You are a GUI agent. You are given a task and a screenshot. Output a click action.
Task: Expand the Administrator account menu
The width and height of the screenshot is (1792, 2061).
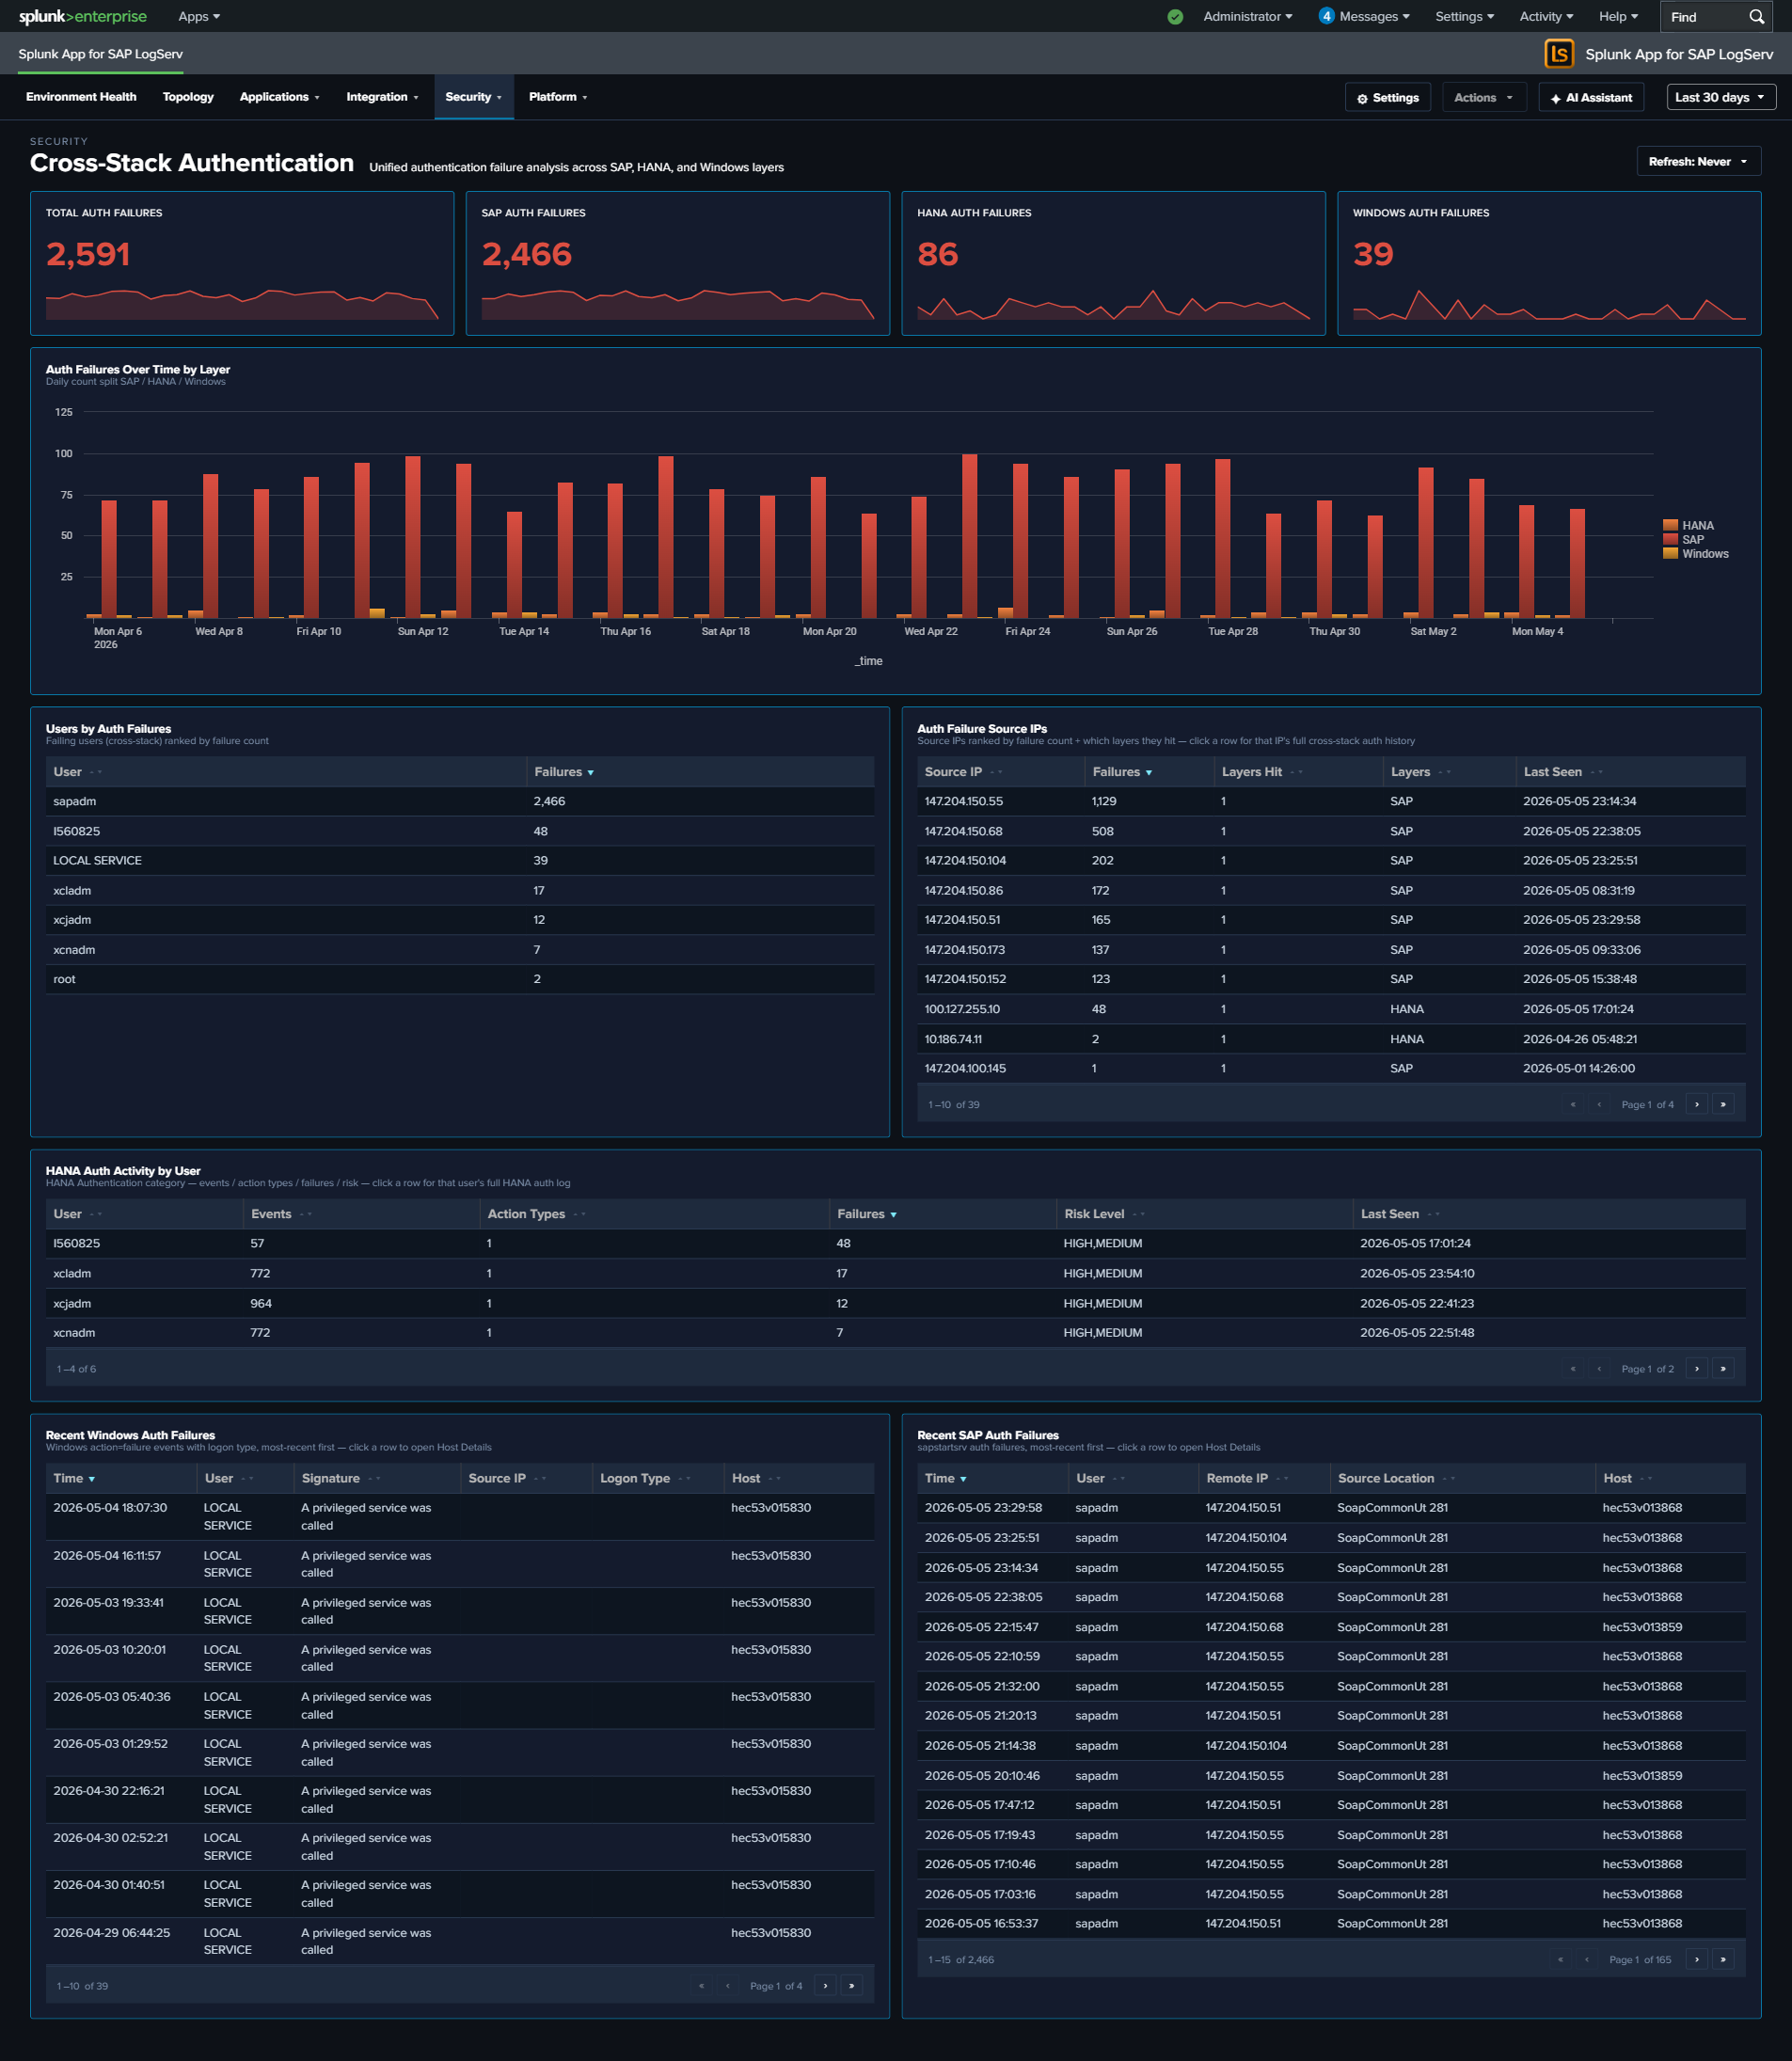(1247, 16)
